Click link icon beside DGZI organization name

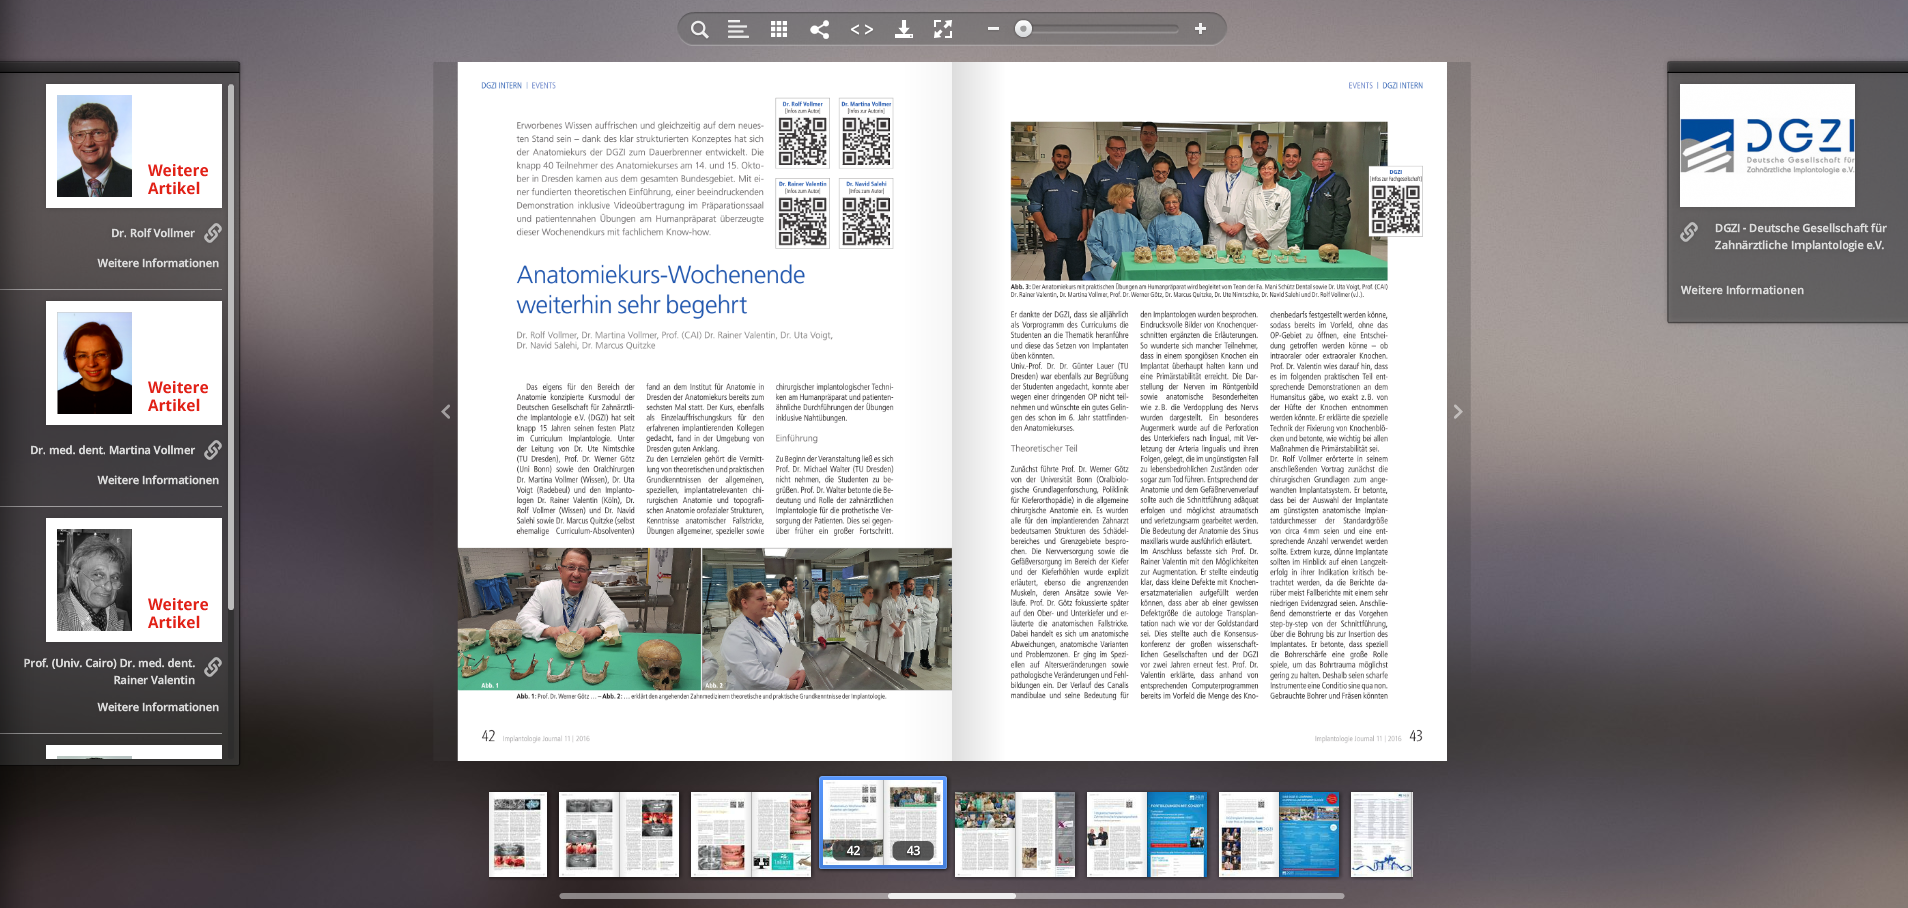coord(1689,232)
